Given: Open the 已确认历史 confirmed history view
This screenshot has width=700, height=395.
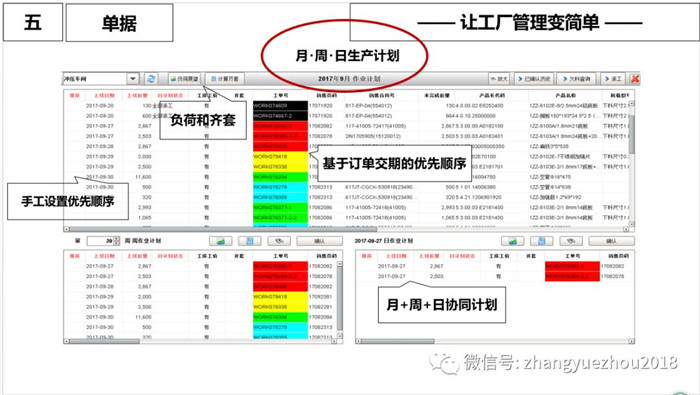Looking at the screenshot, I should [534, 79].
